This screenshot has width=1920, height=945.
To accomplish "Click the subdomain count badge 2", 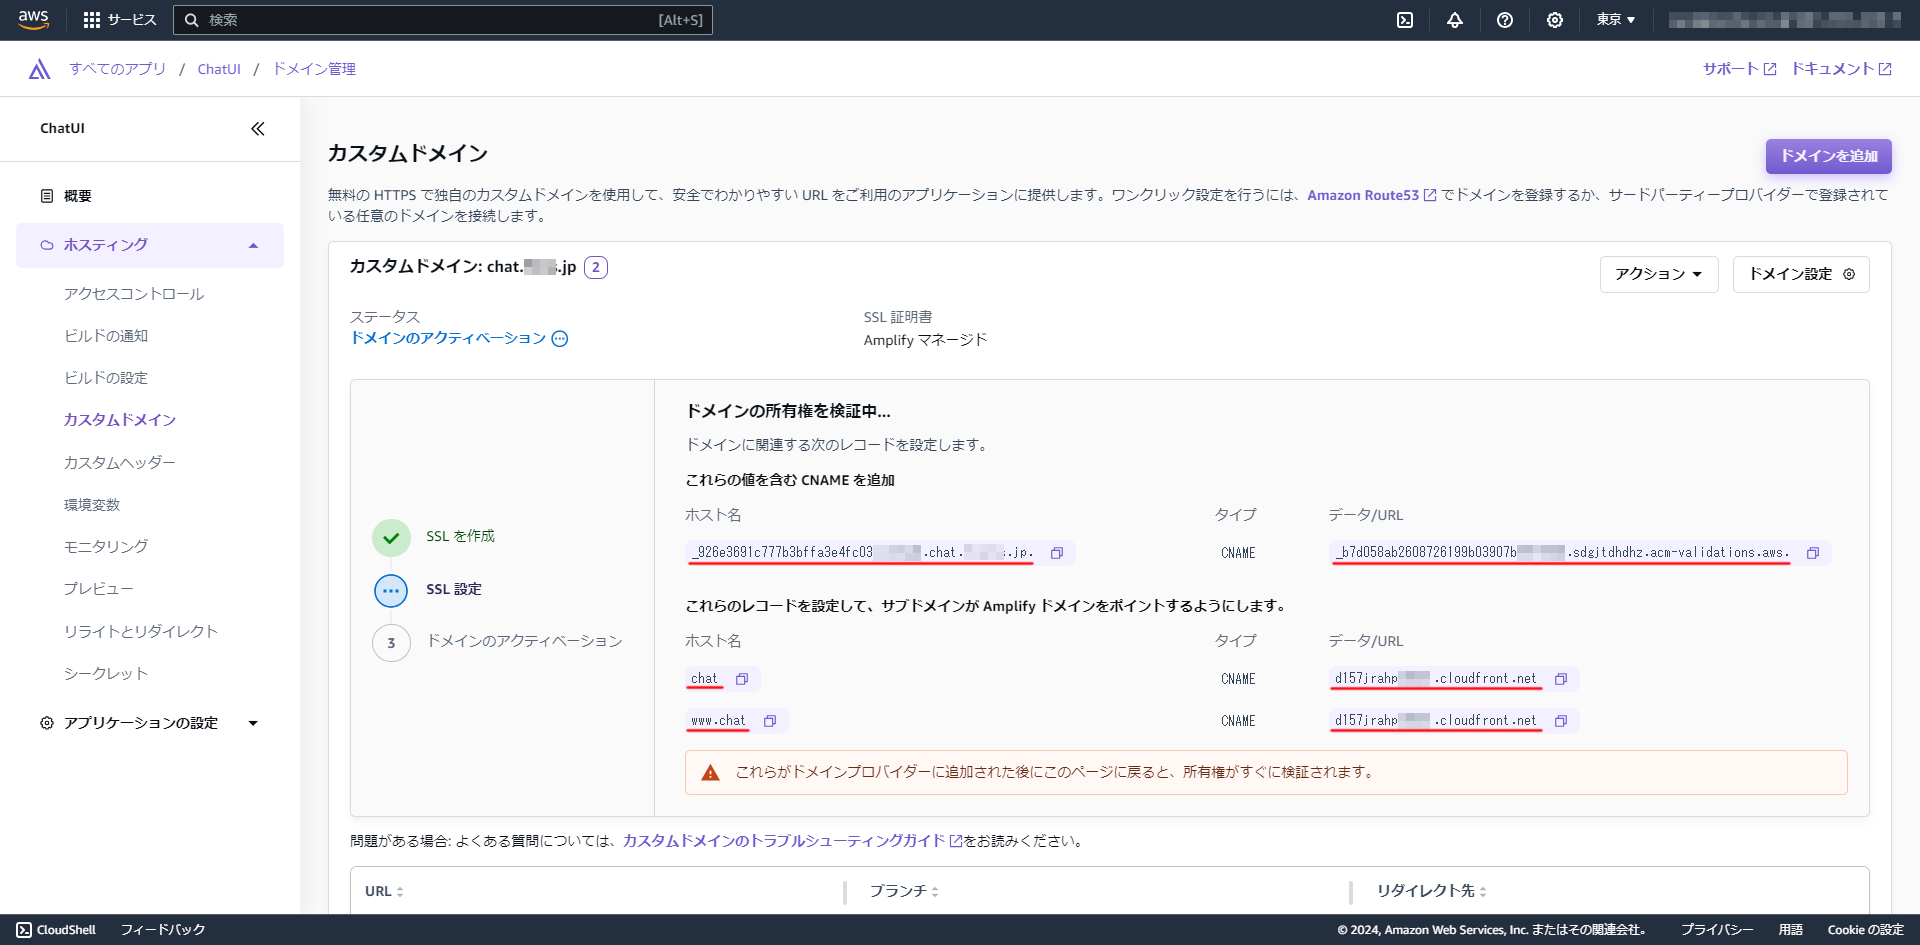I will click(596, 267).
